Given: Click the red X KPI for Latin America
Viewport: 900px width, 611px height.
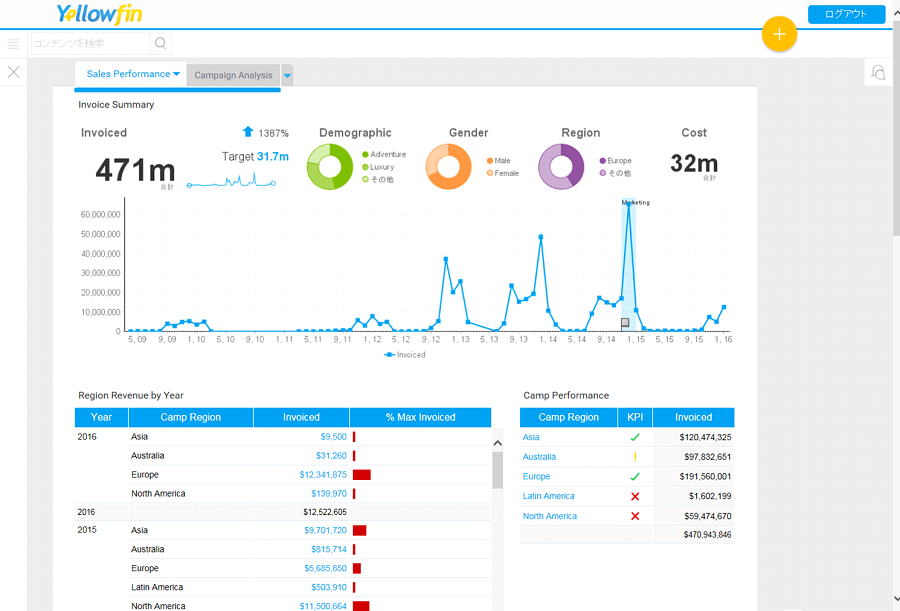Looking at the screenshot, I should coord(635,496).
